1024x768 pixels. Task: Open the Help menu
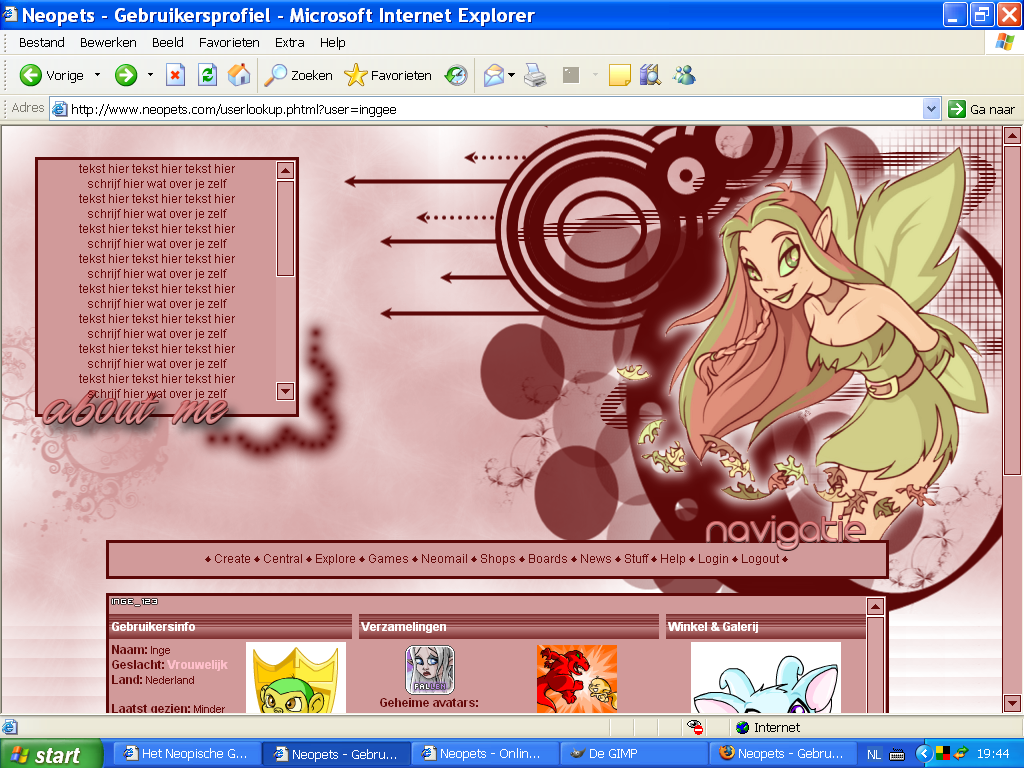pyautogui.click(x=332, y=42)
